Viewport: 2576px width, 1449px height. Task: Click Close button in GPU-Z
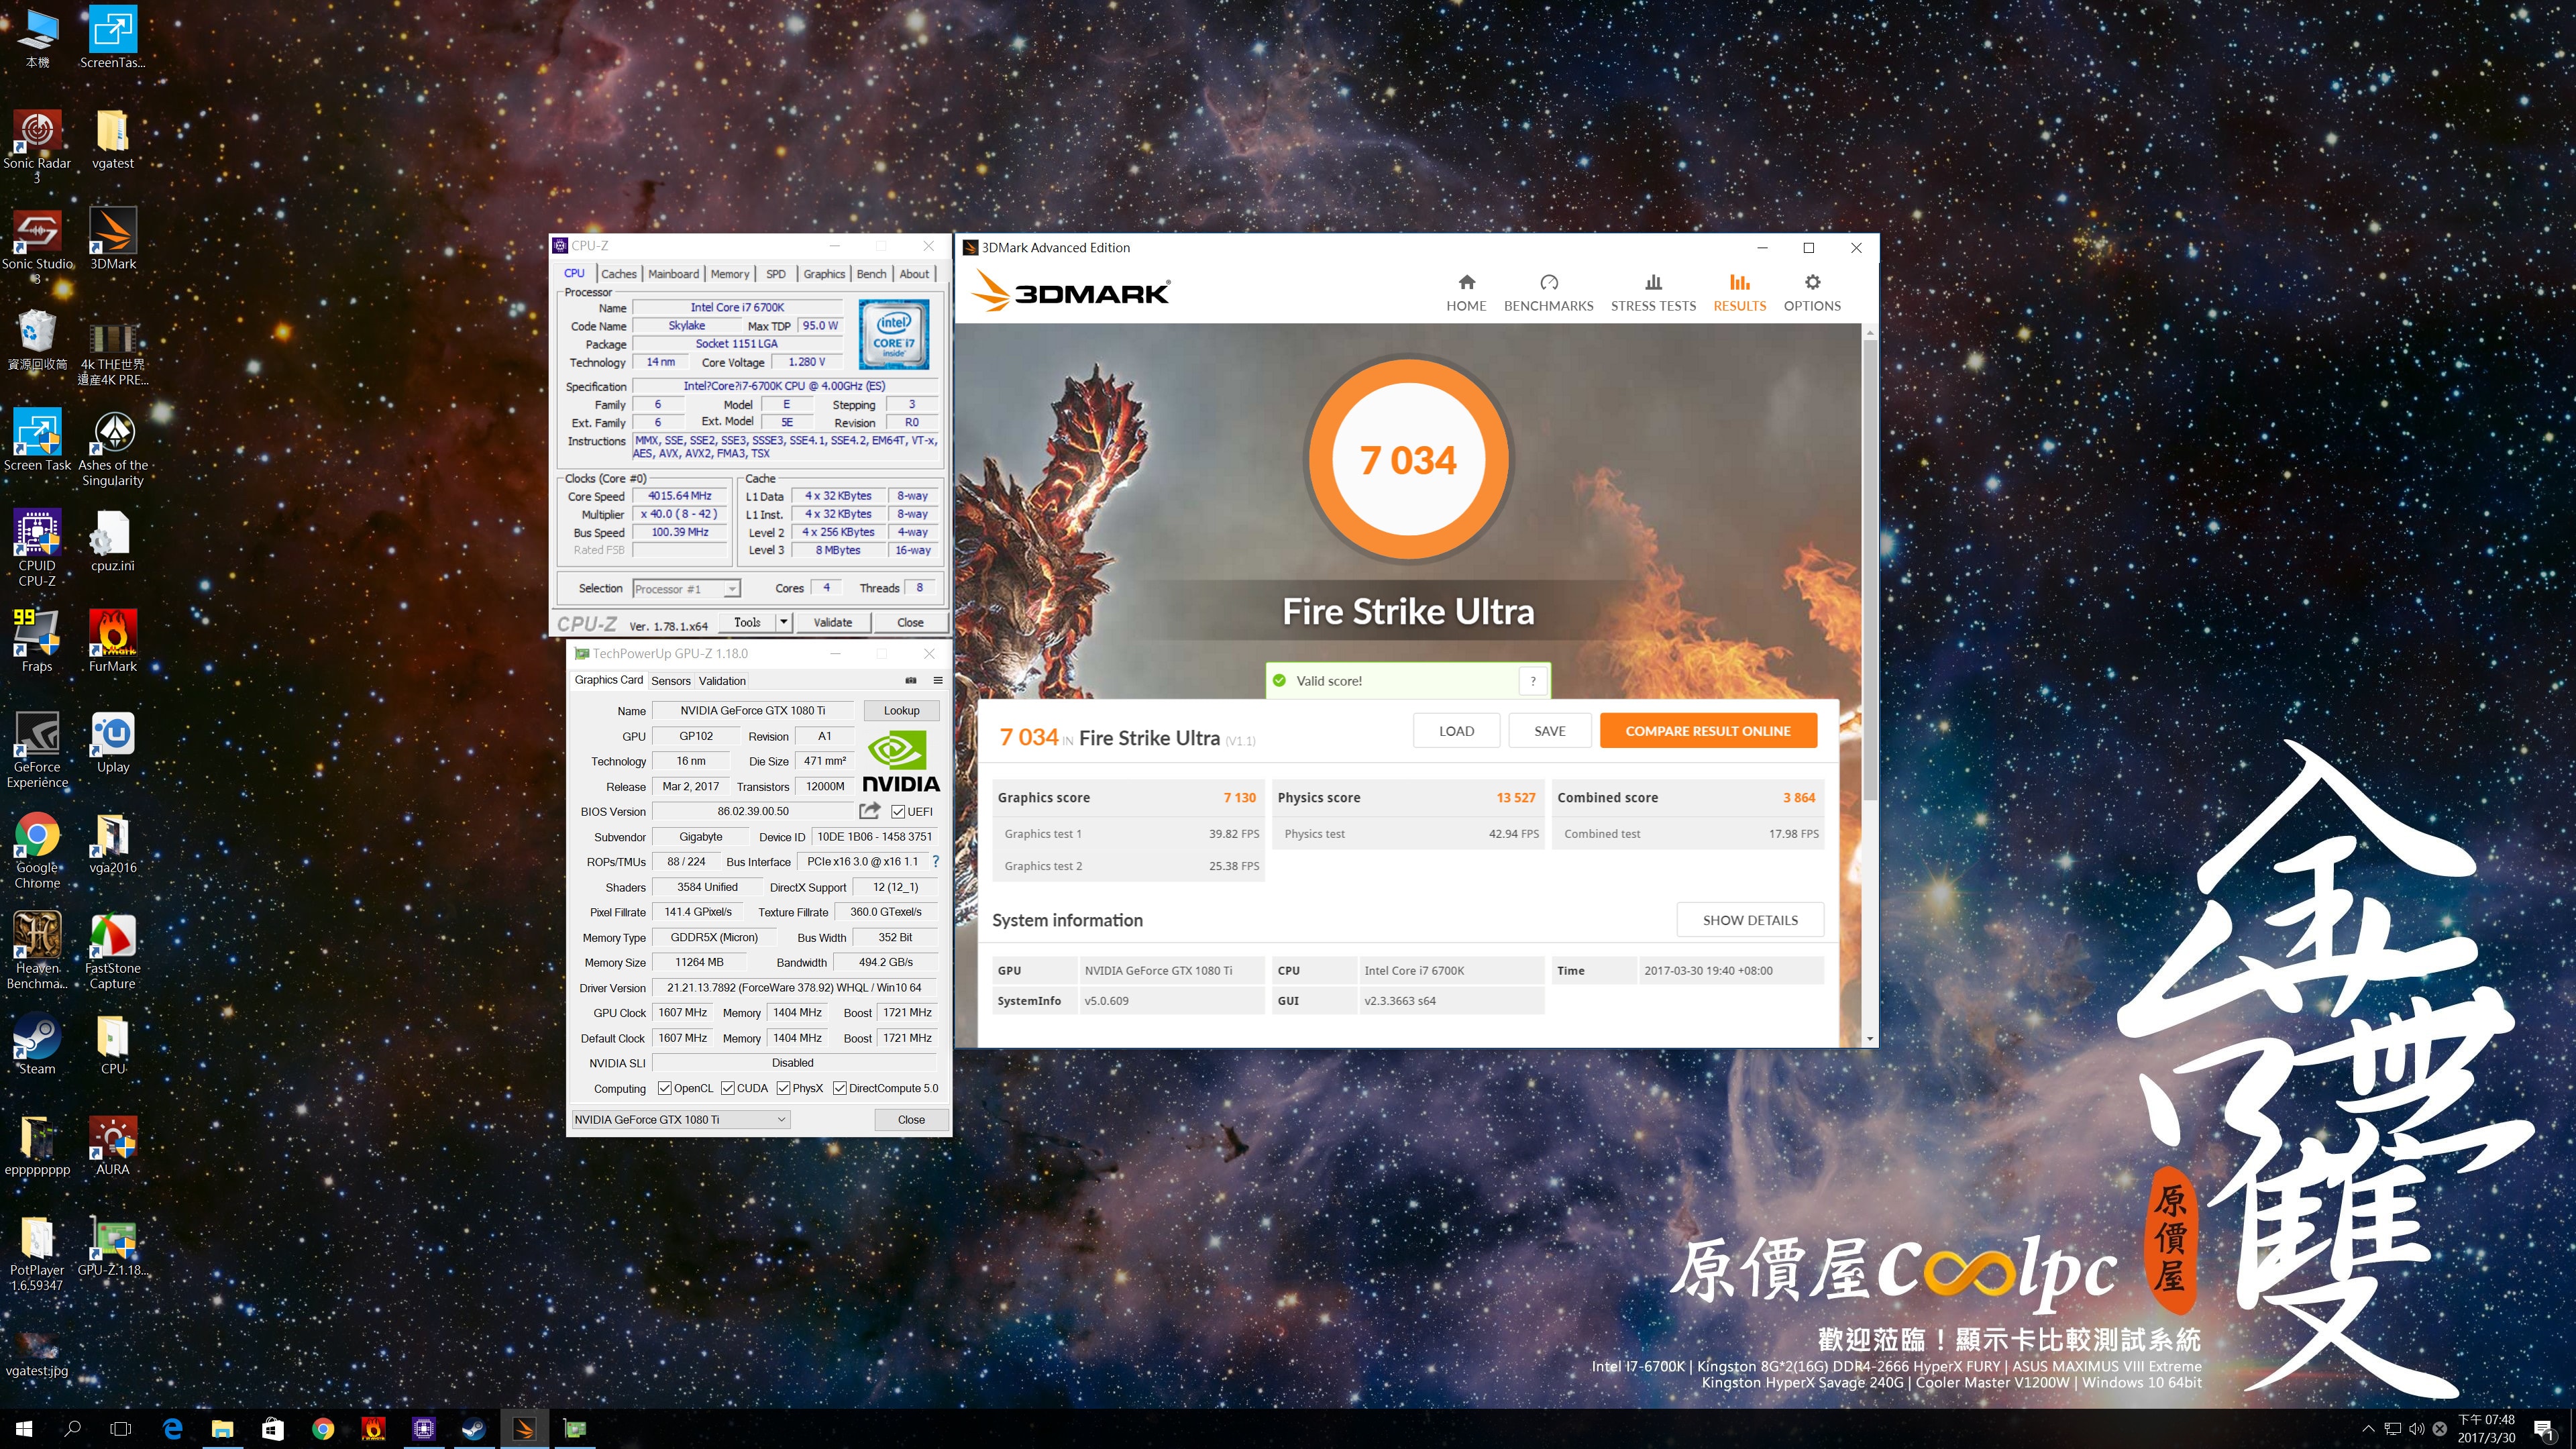pos(911,1119)
